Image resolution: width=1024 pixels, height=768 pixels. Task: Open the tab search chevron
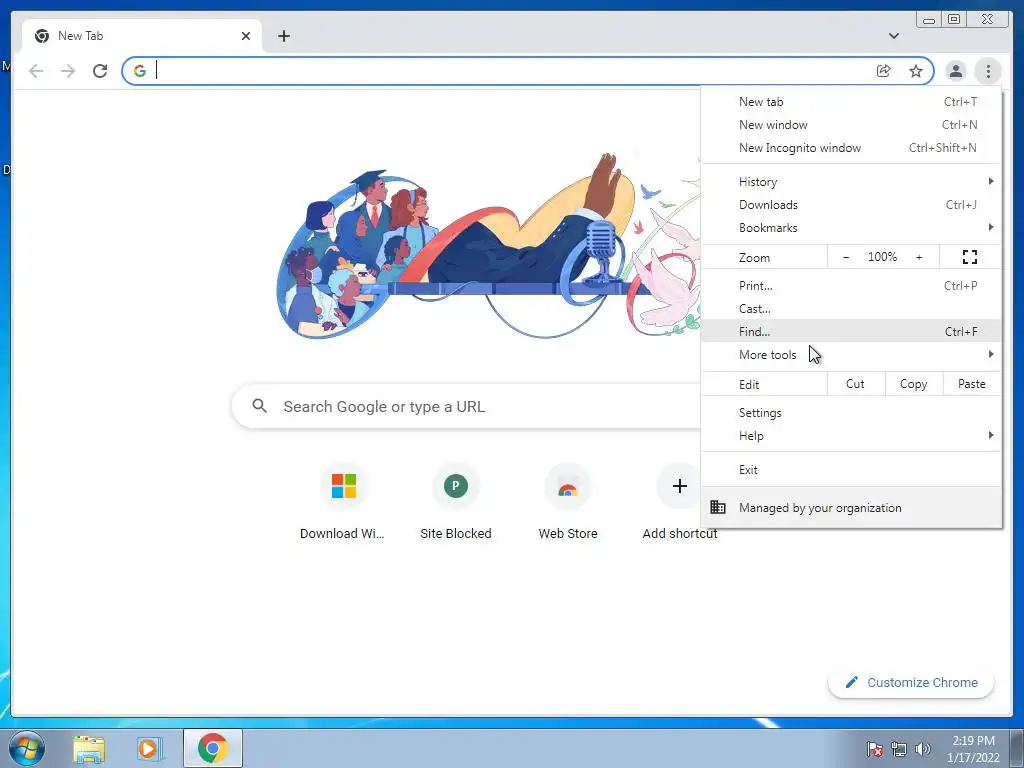click(893, 36)
